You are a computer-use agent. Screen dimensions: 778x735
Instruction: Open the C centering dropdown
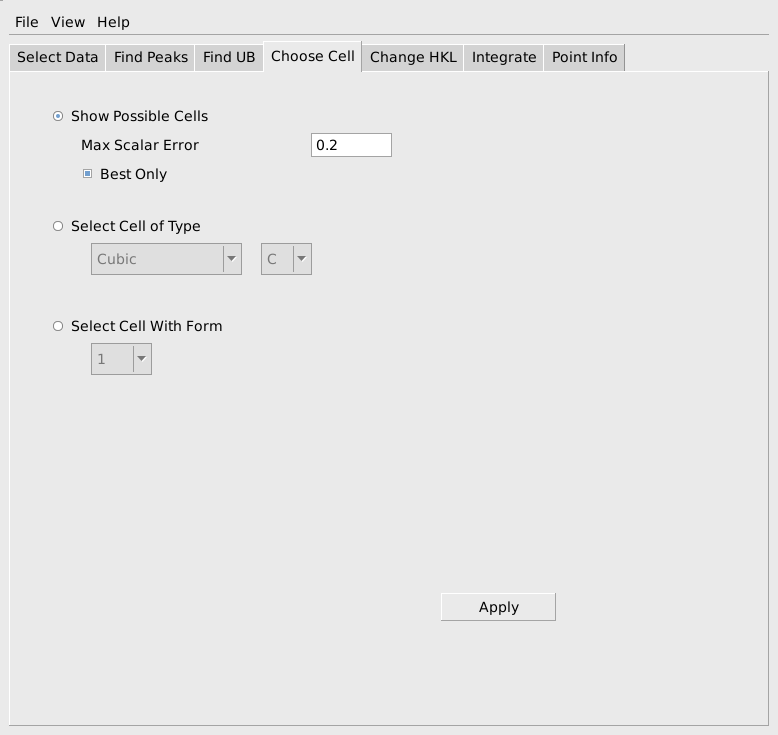286,259
